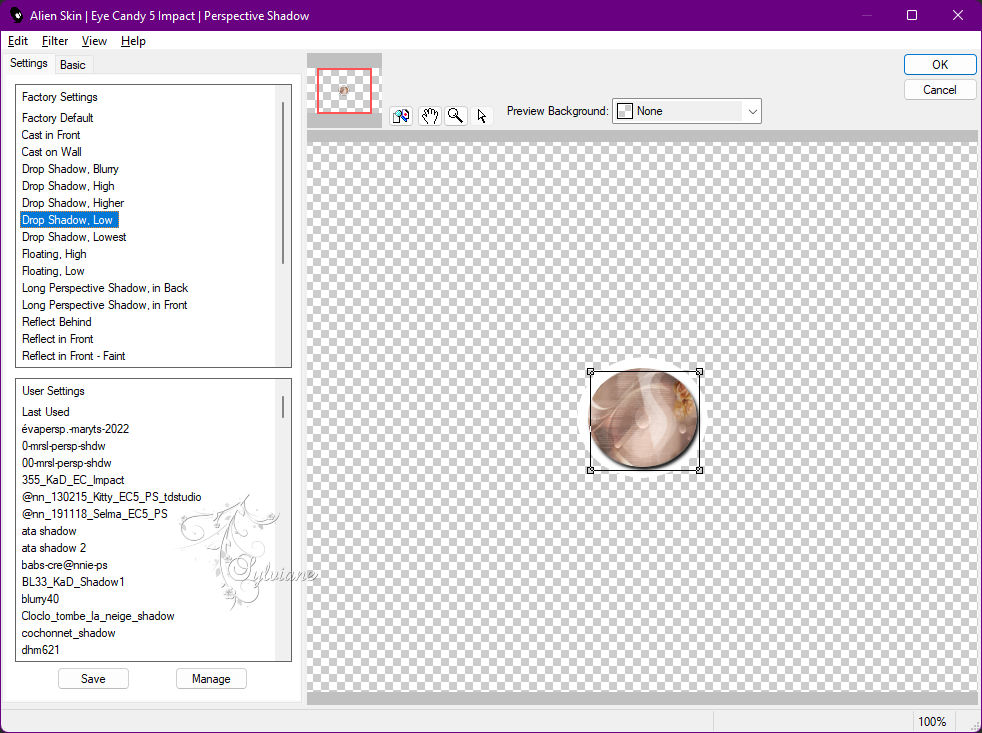Select the Reflect in Front preset
982x733 pixels.
(x=58, y=338)
